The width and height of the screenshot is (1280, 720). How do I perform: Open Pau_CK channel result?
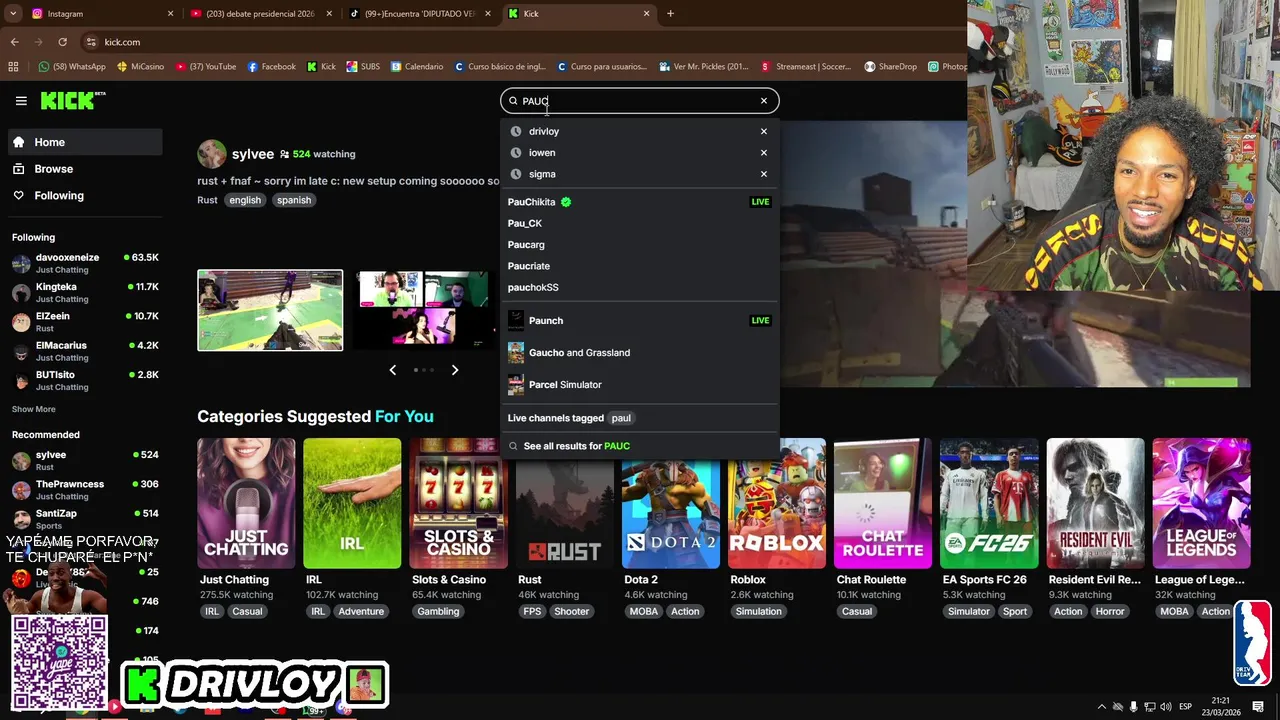click(639, 223)
